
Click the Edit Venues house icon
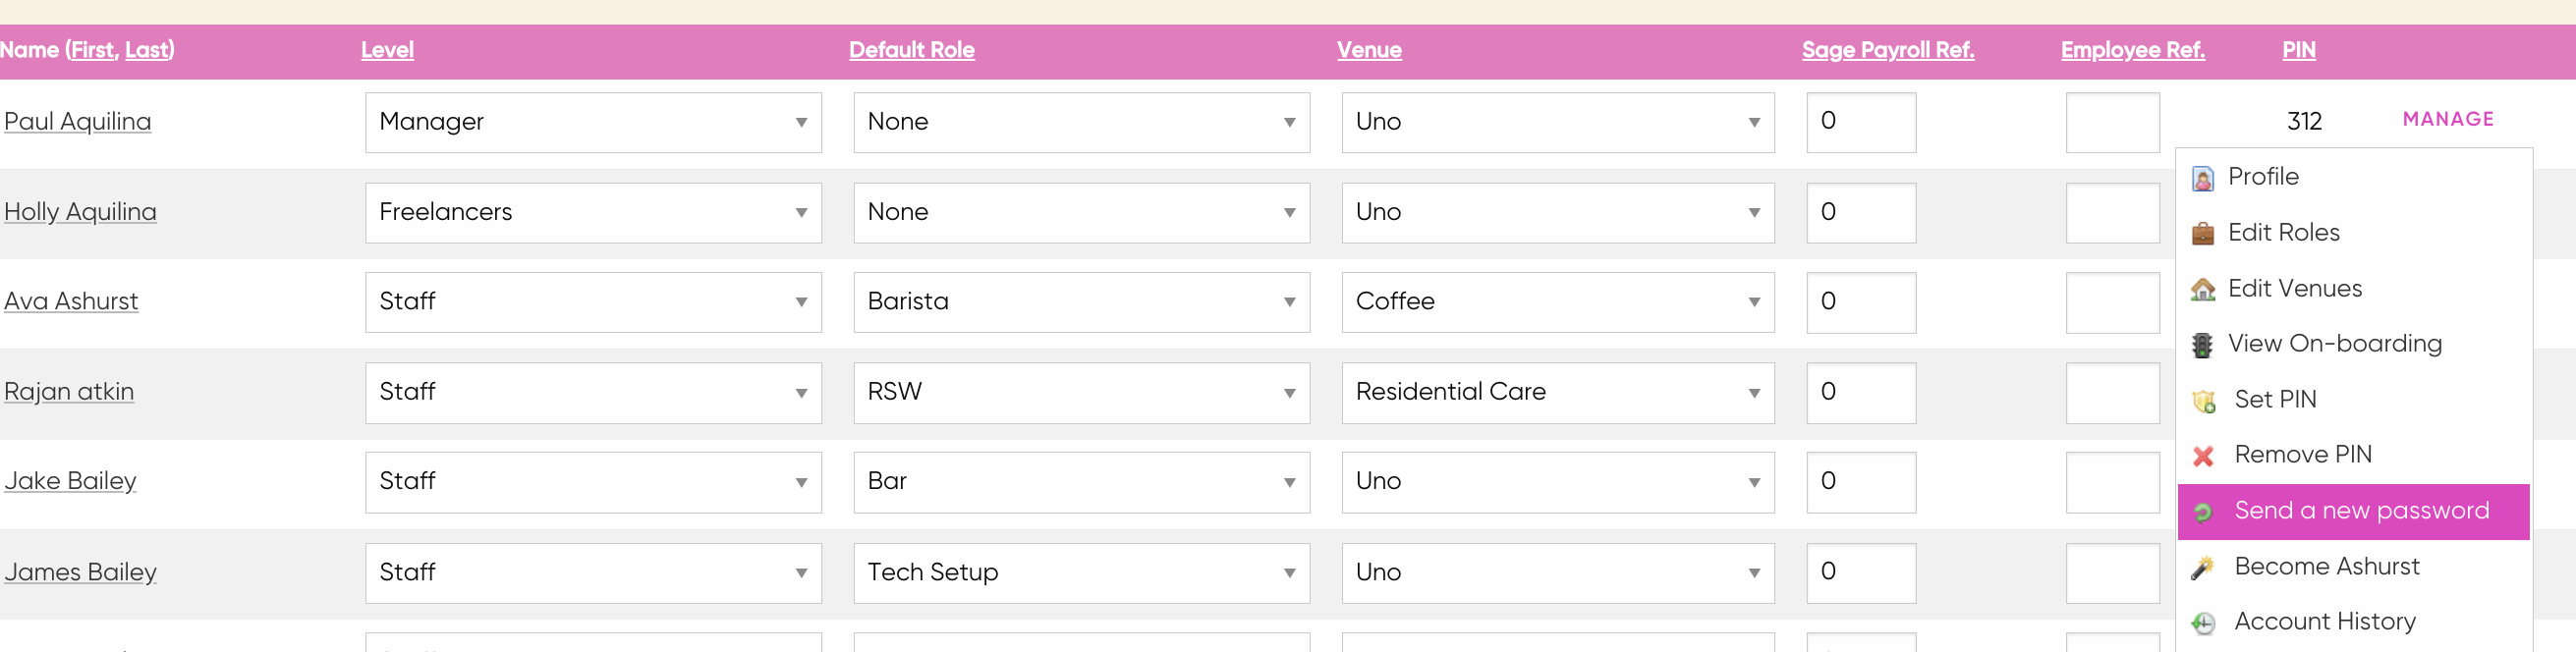2202,289
